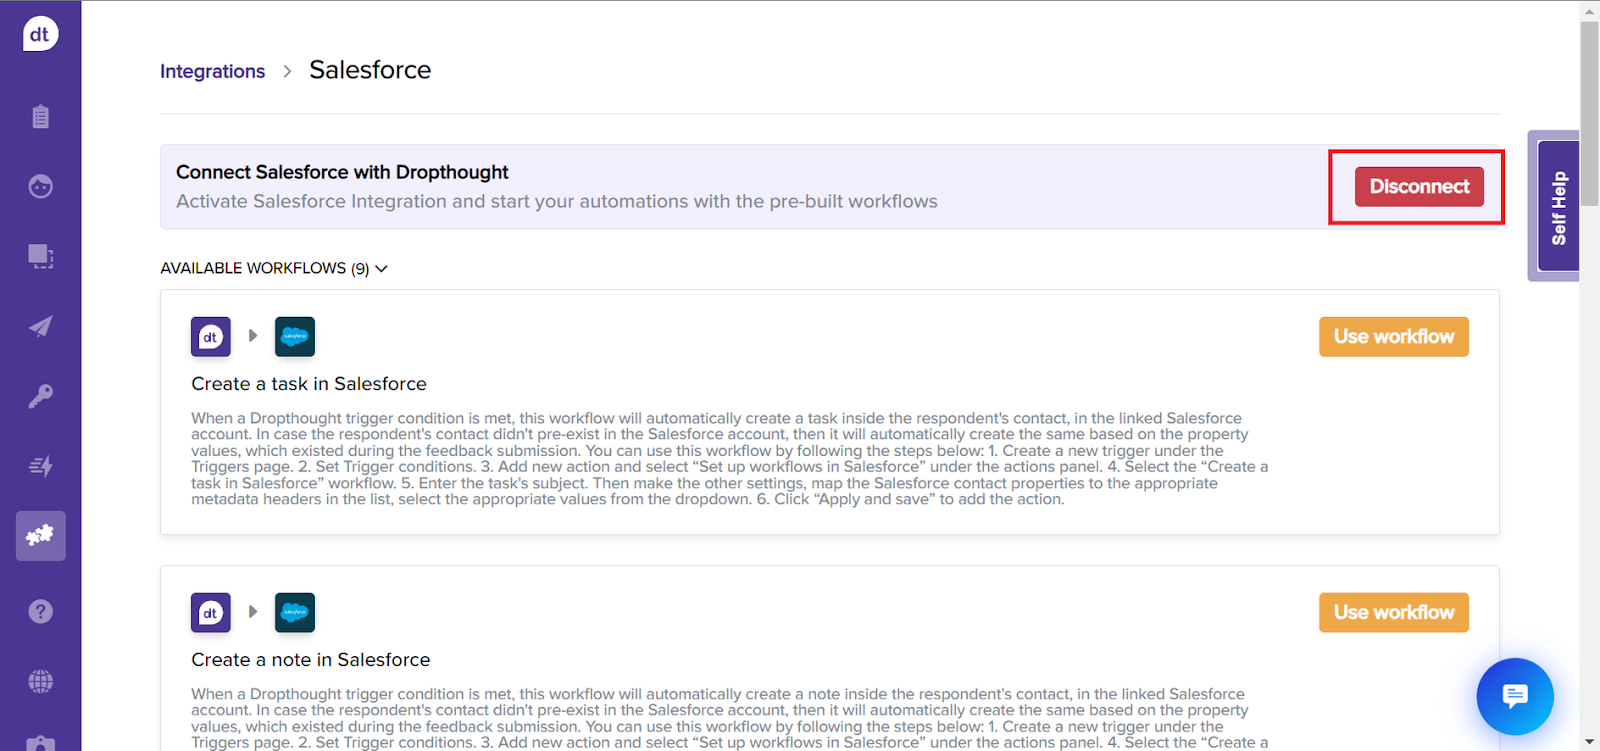Viewport: 1600px width, 751px height.
Task: Open the Self Help side tab
Action: [x=1558, y=208]
